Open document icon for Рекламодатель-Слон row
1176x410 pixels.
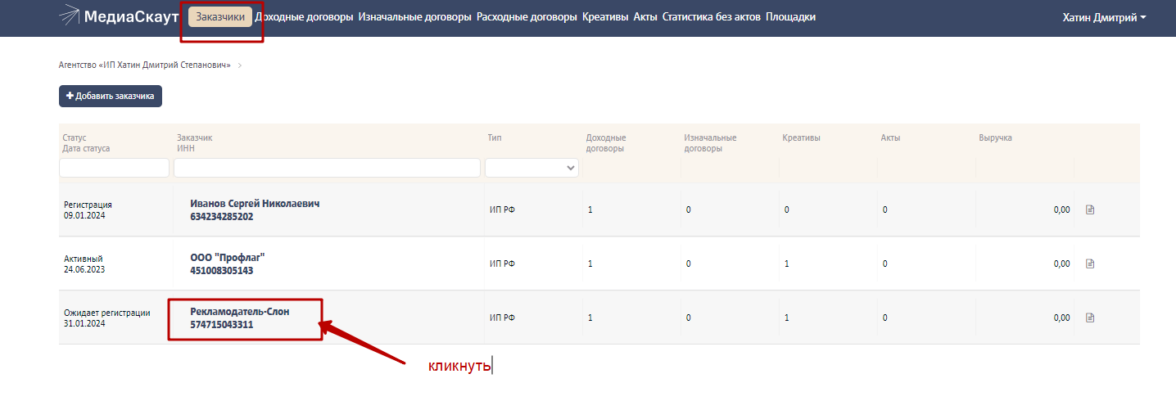click(x=1091, y=318)
